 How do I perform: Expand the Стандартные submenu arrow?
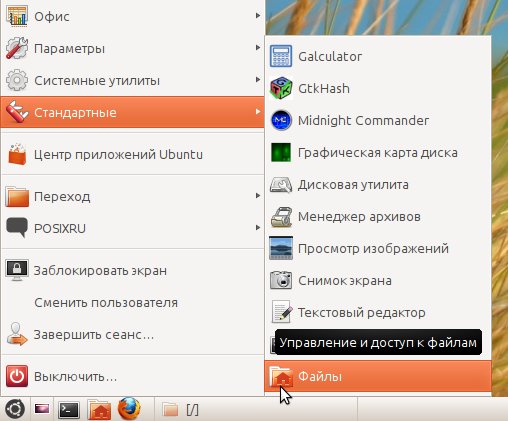[258, 111]
